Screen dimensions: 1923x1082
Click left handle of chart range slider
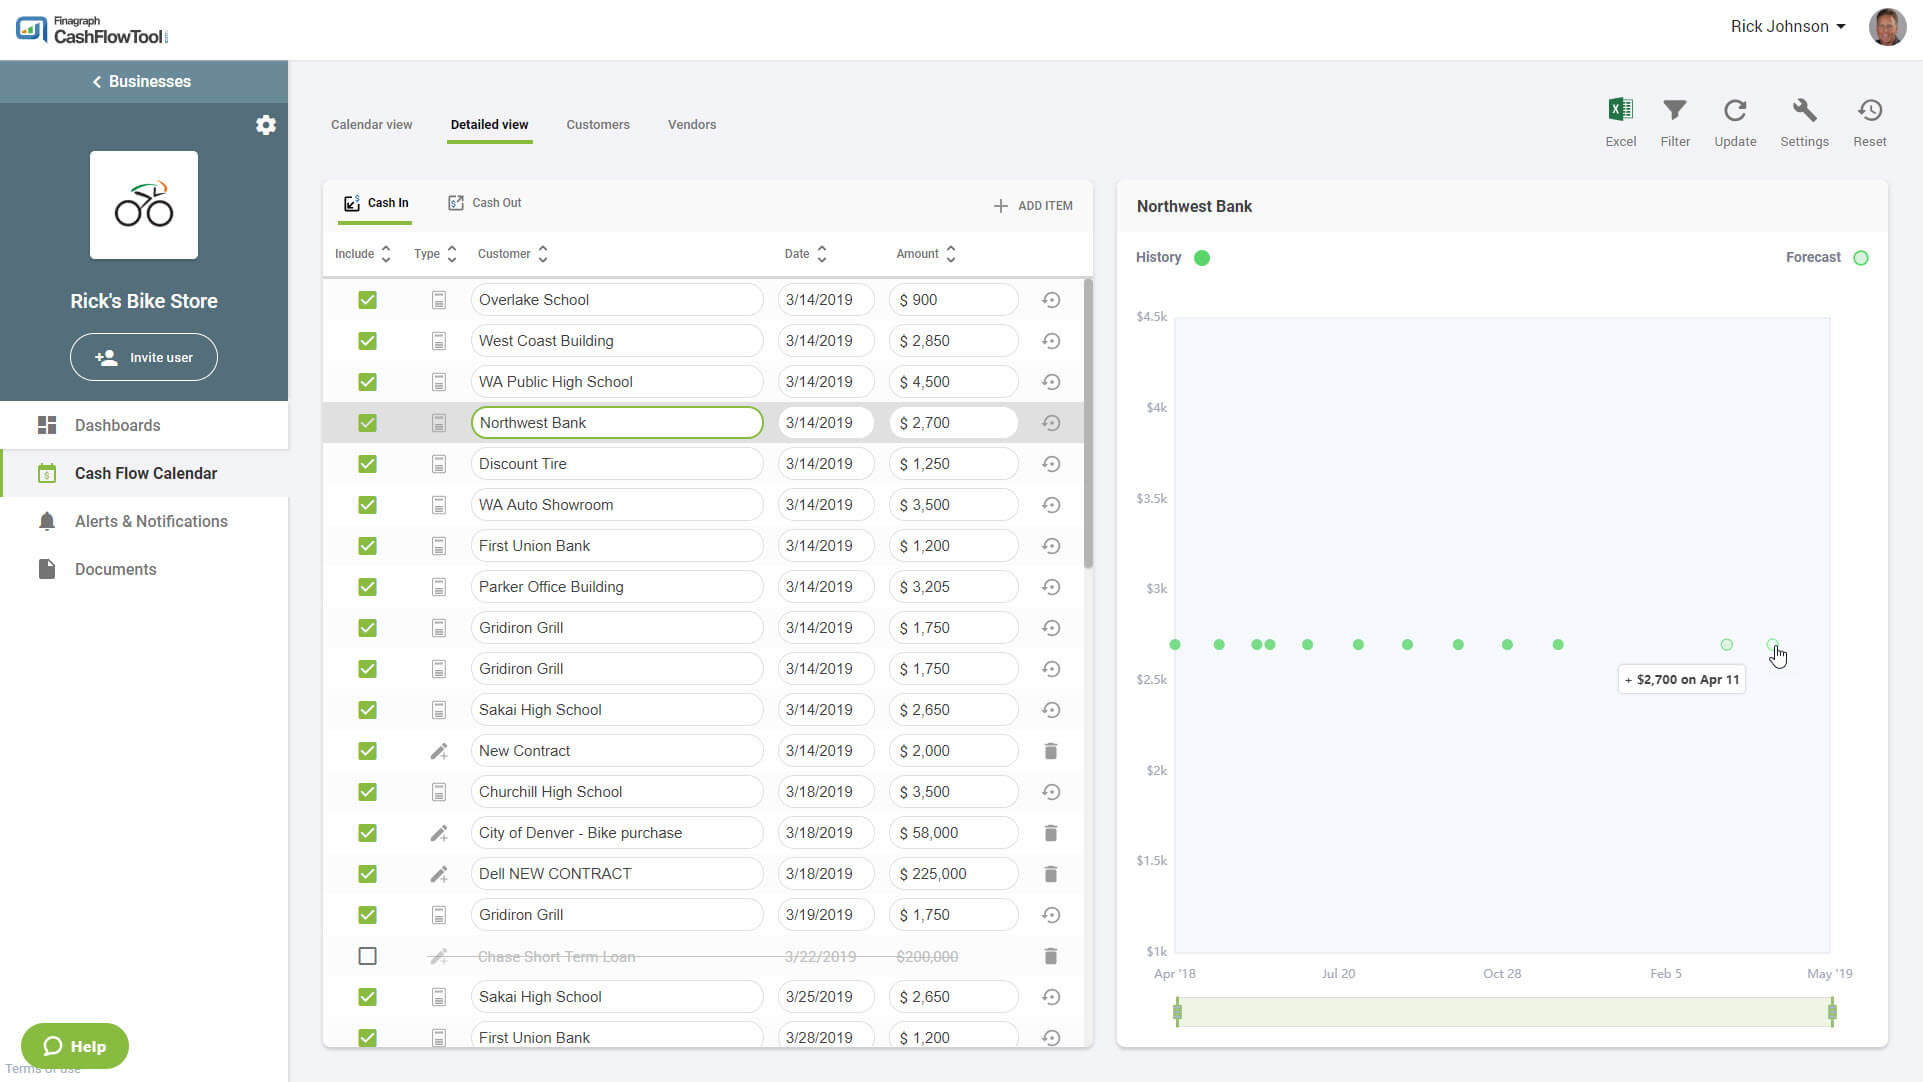[1177, 1012]
